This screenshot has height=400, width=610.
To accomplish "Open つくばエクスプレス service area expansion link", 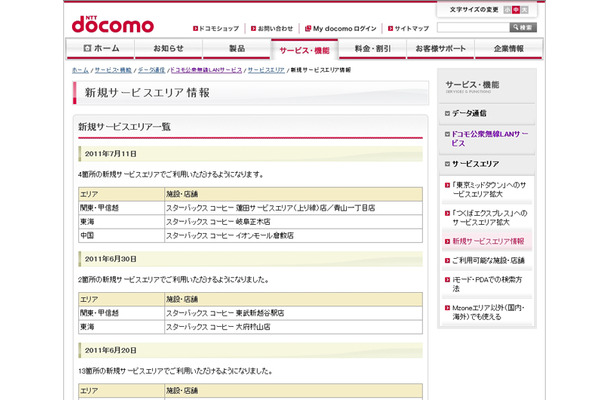I will [x=490, y=218].
